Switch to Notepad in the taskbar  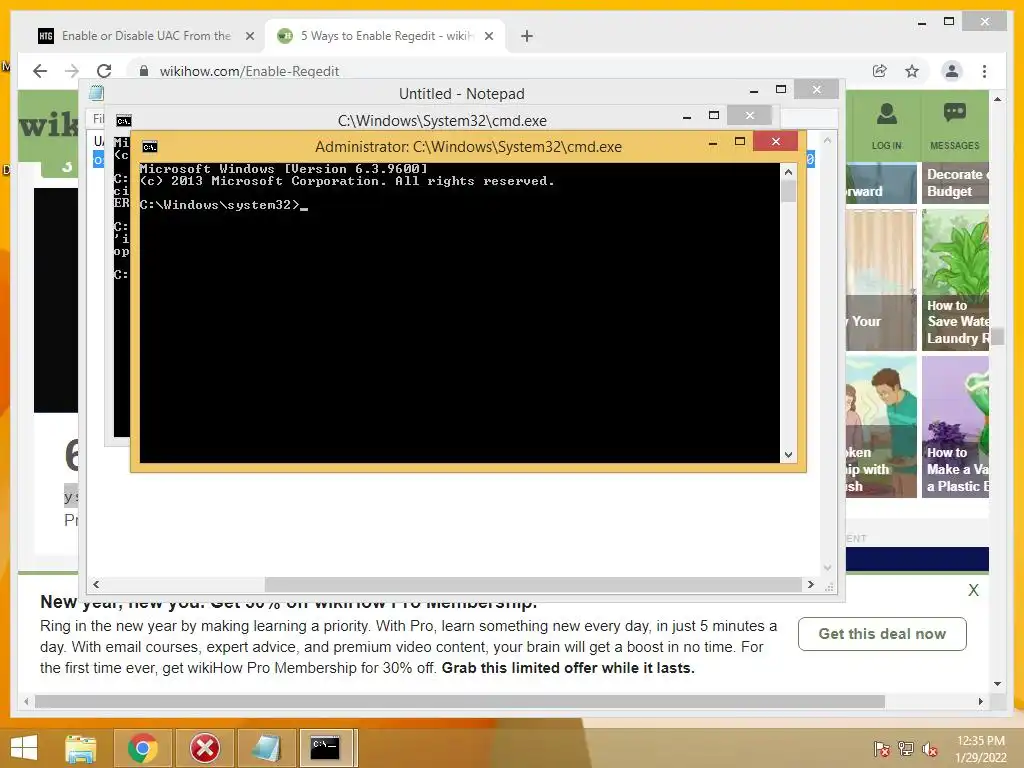pyautogui.click(x=266, y=748)
